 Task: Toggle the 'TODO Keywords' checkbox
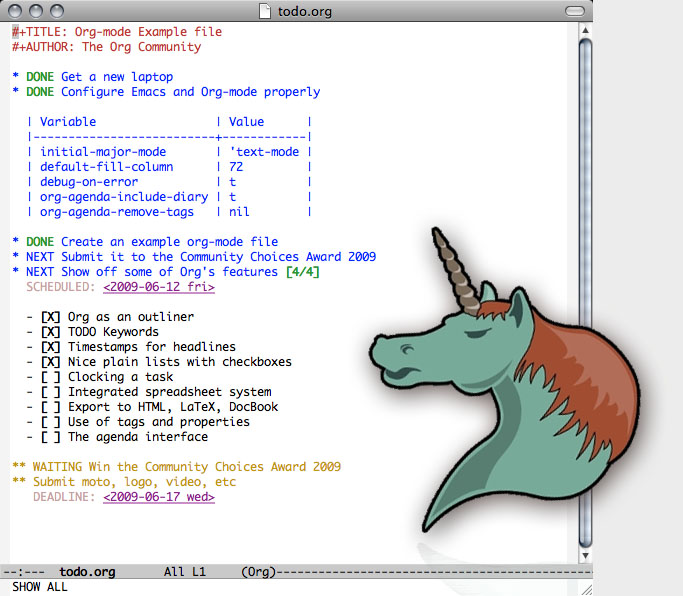tap(51, 332)
